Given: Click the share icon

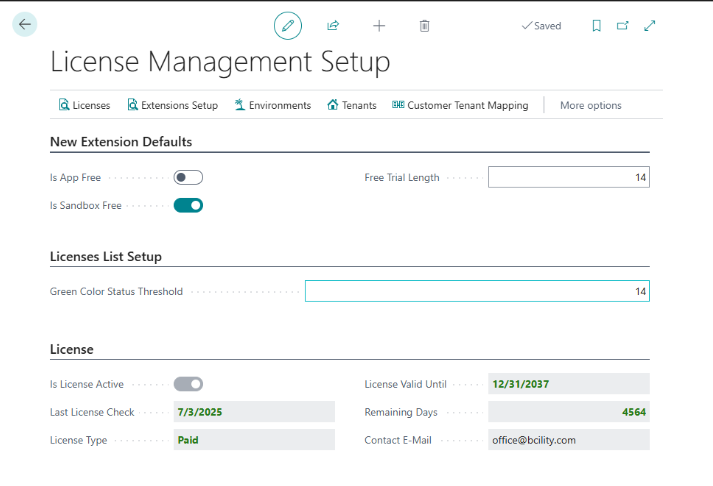Looking at the screenshot, I should tap(333, 26).
